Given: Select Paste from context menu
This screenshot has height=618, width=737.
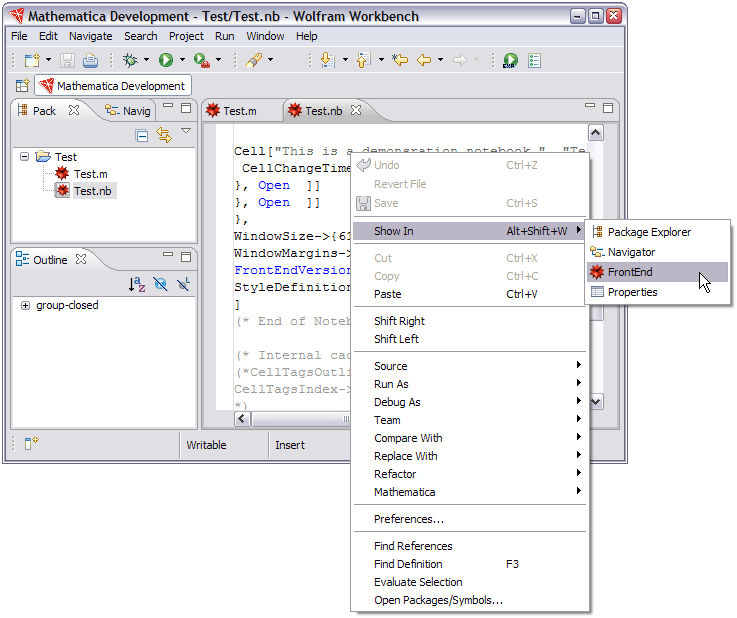Looking at the screenshot, I should pos(470,294).
